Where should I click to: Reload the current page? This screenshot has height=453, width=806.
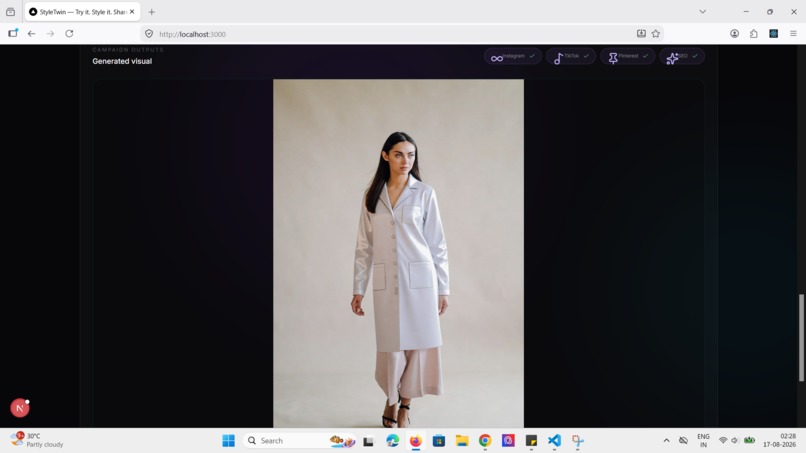coord(69,33)
